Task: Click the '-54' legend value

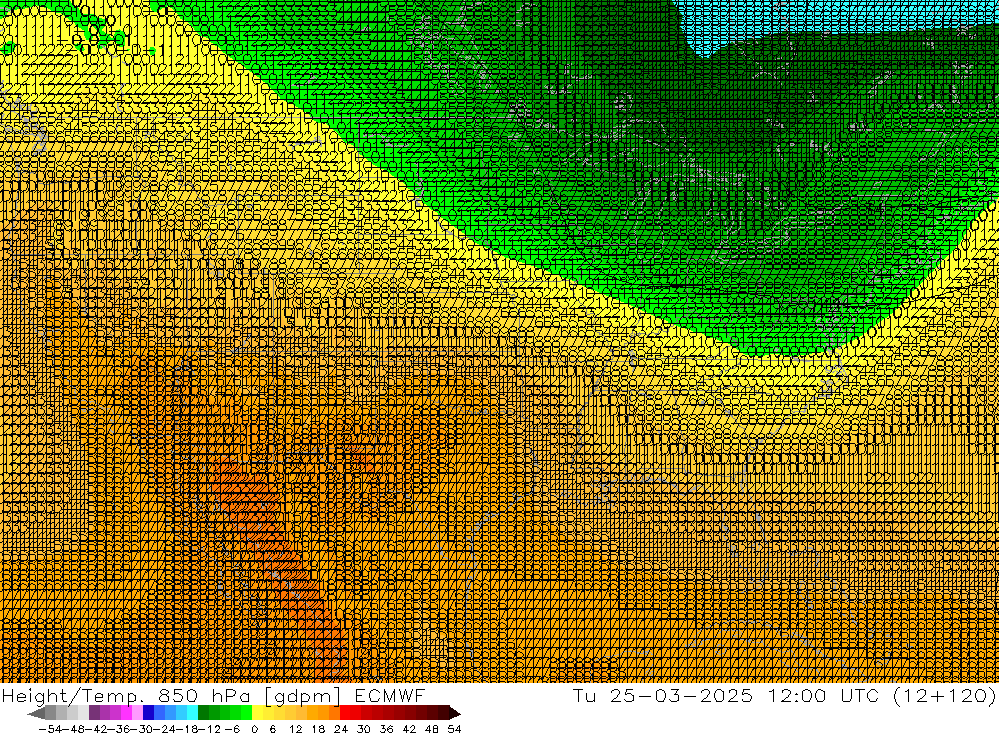Action: click(50, 729)
